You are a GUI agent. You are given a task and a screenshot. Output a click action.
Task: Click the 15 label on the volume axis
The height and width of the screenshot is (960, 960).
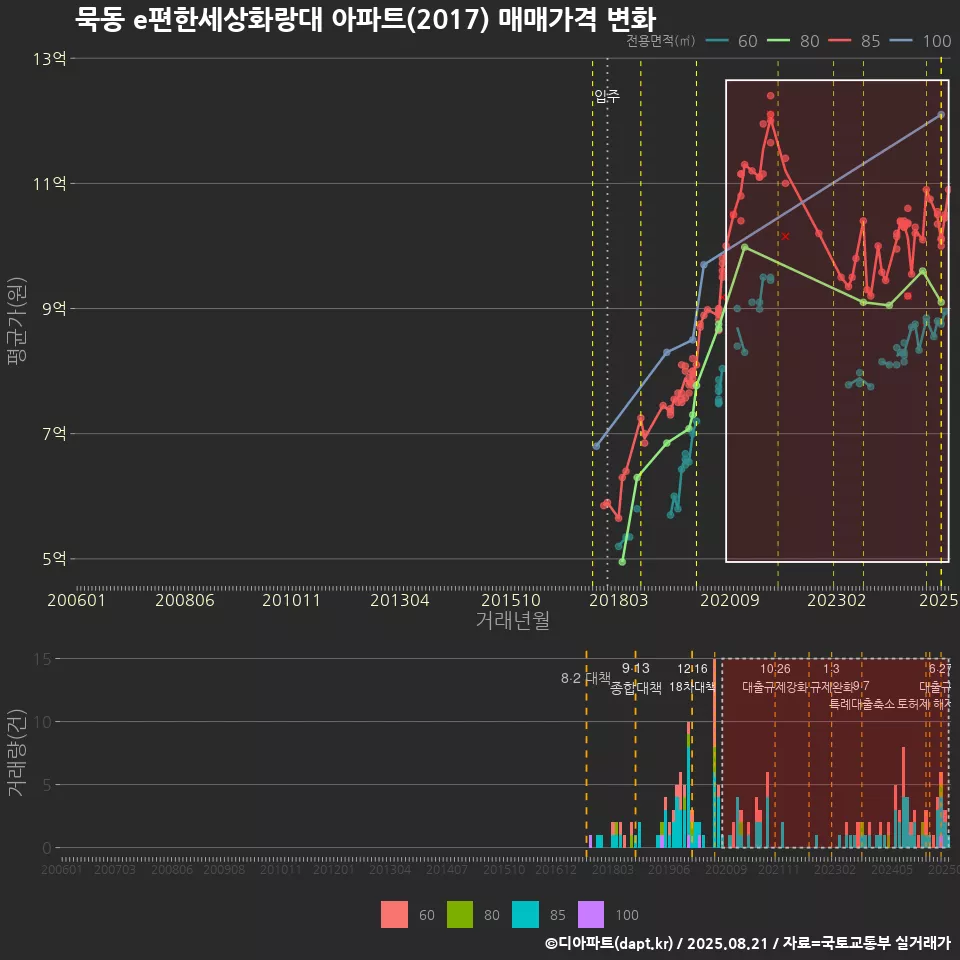42,659
